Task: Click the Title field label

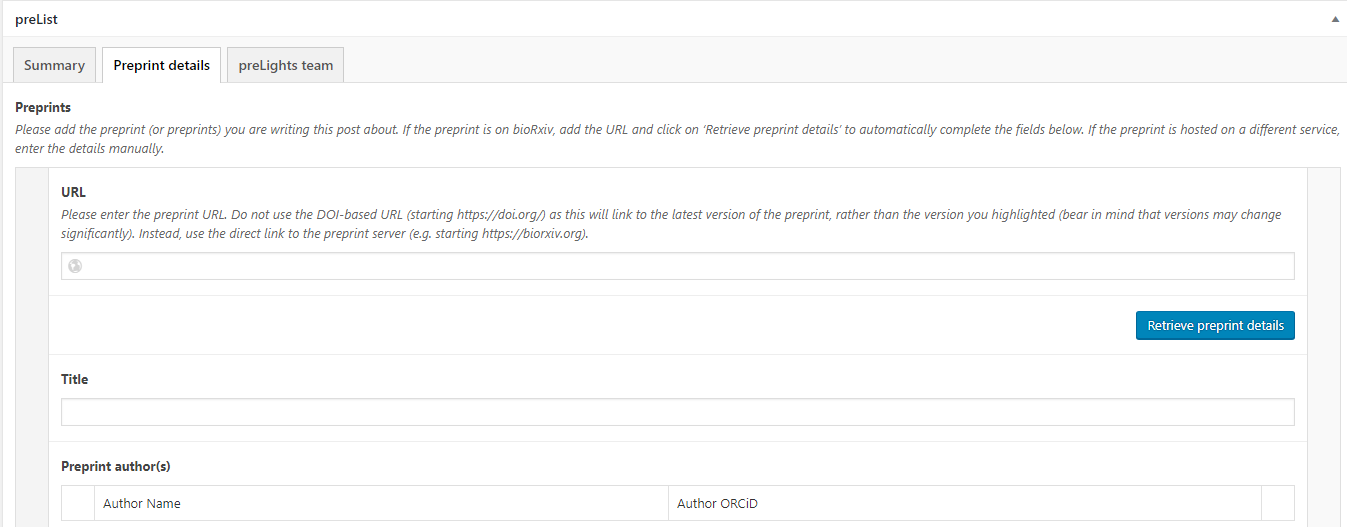Action: 75,379
